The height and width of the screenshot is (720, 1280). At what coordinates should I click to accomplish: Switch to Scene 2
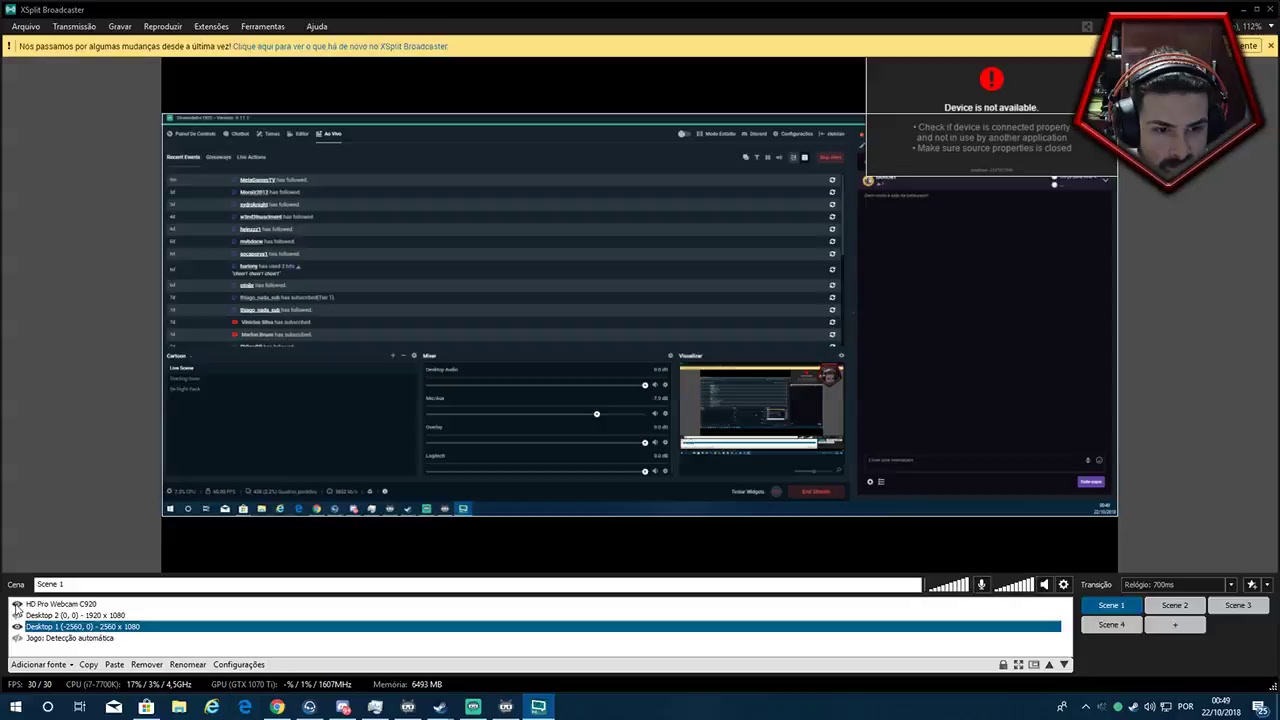point(1175,605)
